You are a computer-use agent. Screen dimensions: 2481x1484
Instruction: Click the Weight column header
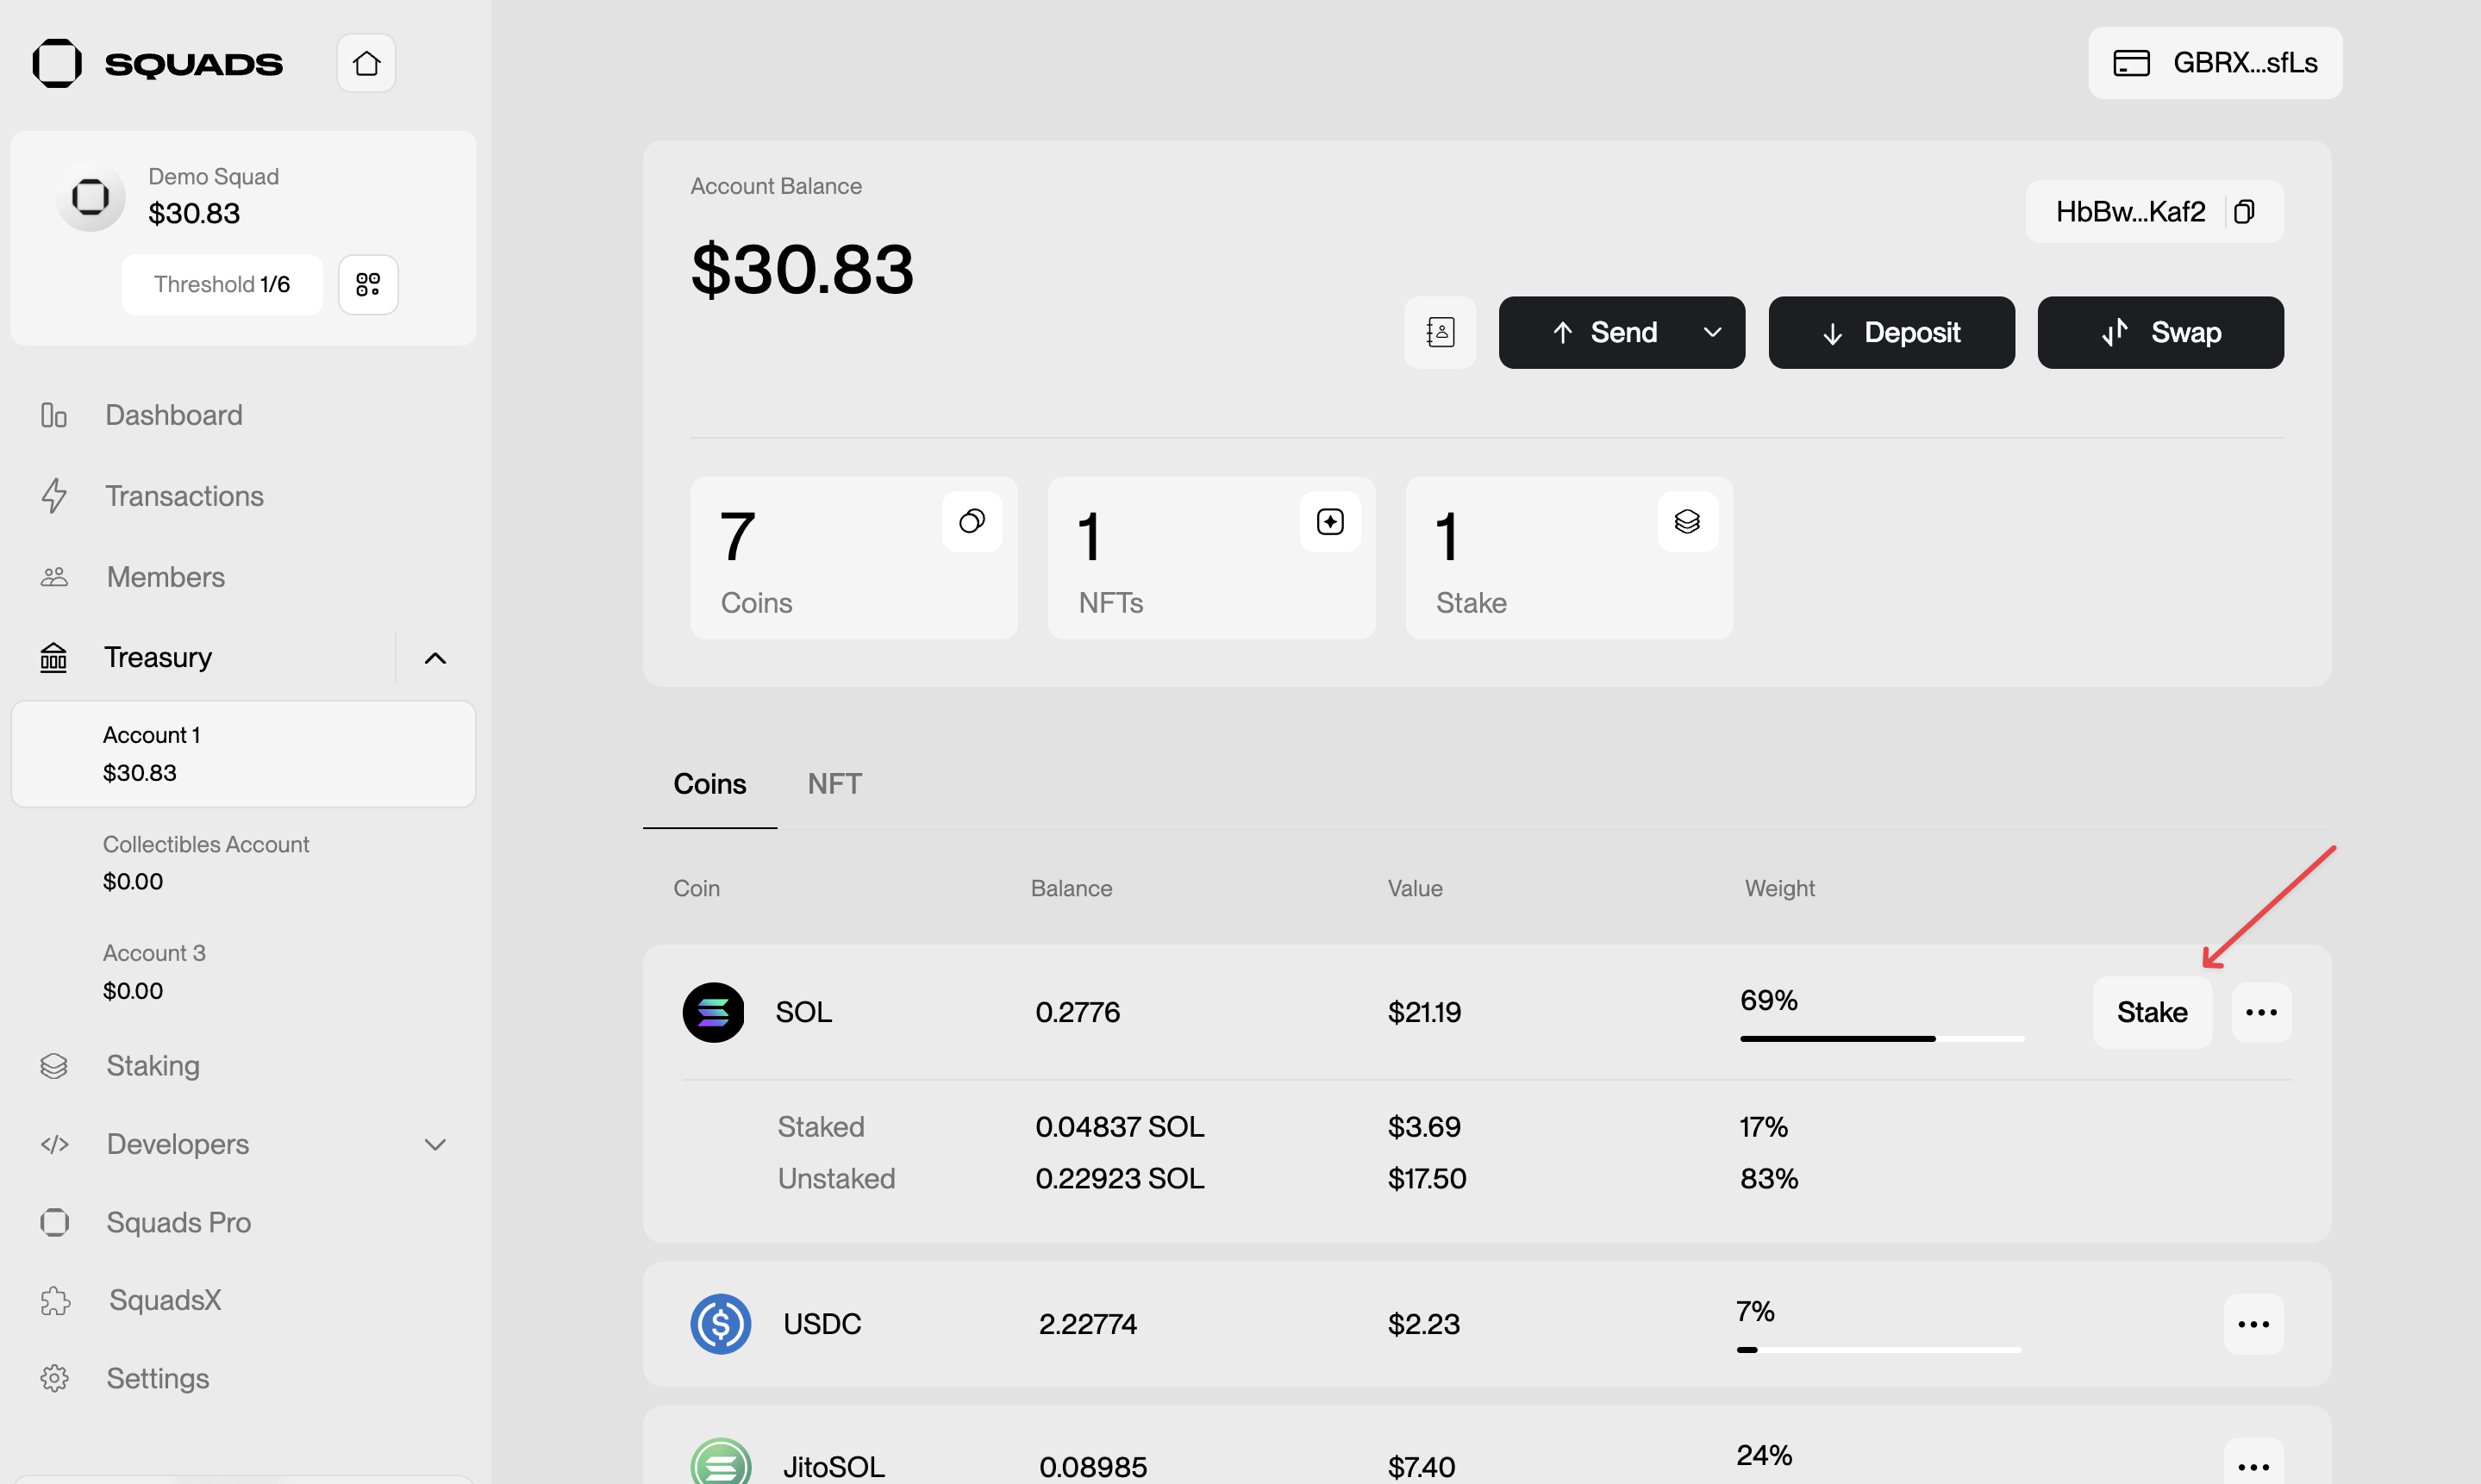point(1780,888)
